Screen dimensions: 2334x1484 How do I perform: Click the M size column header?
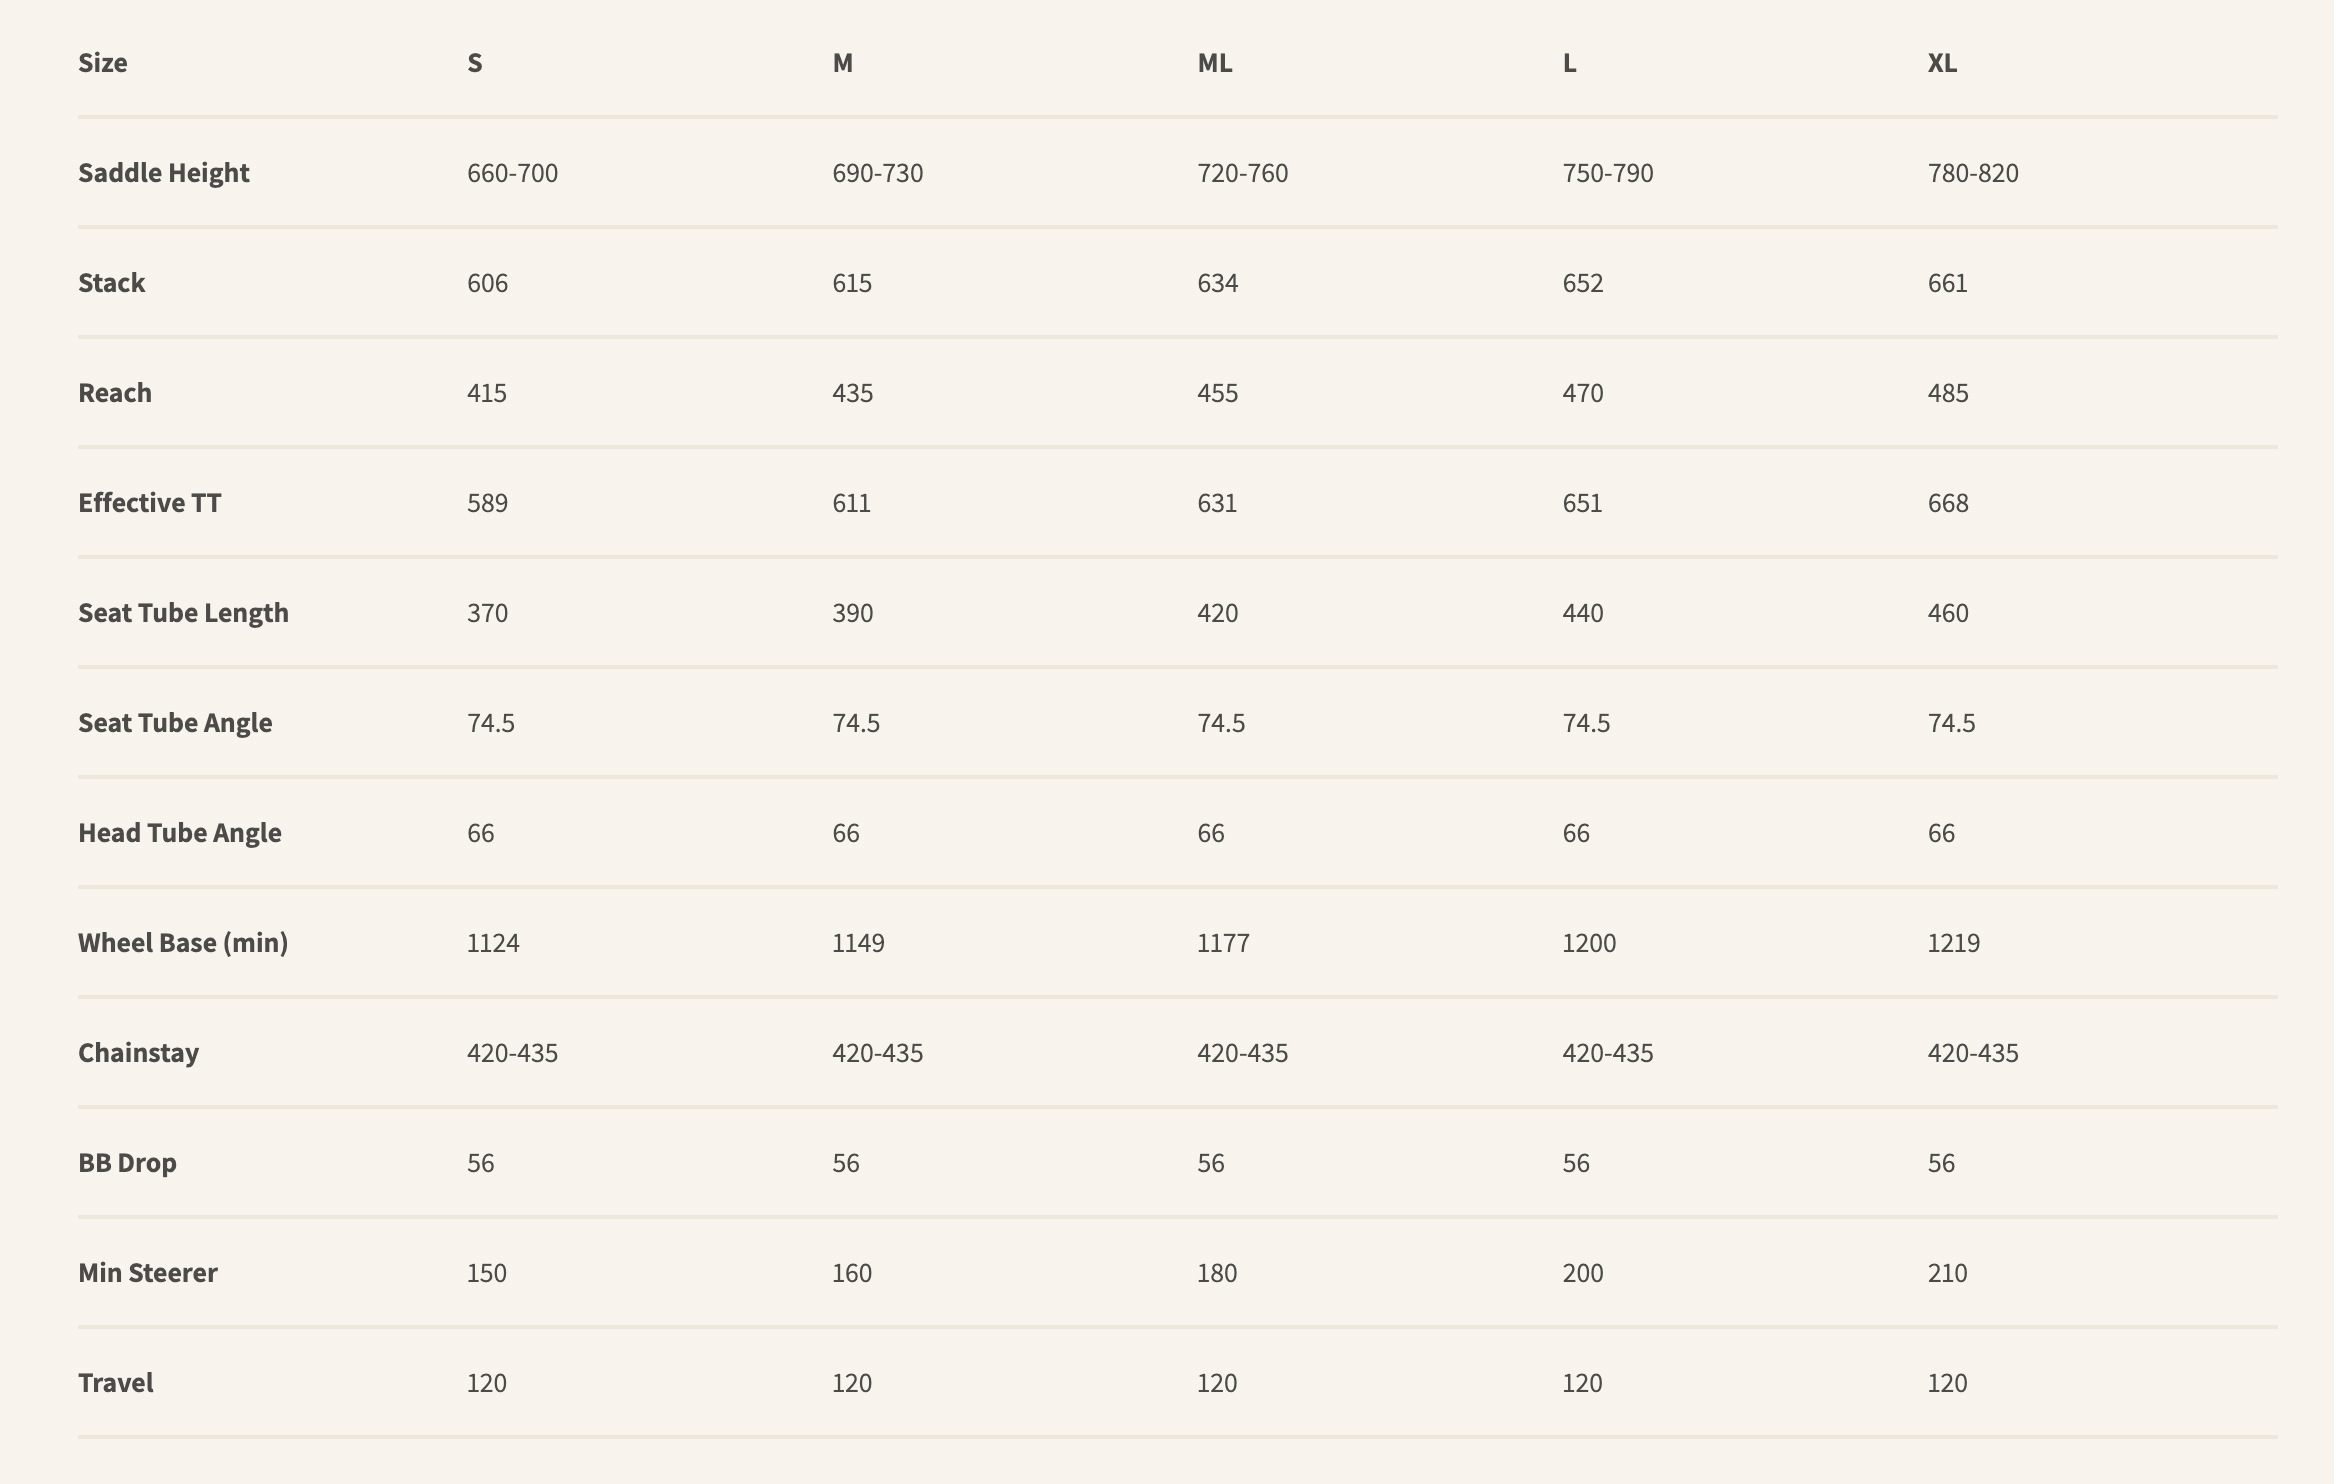tap(842, 63)
